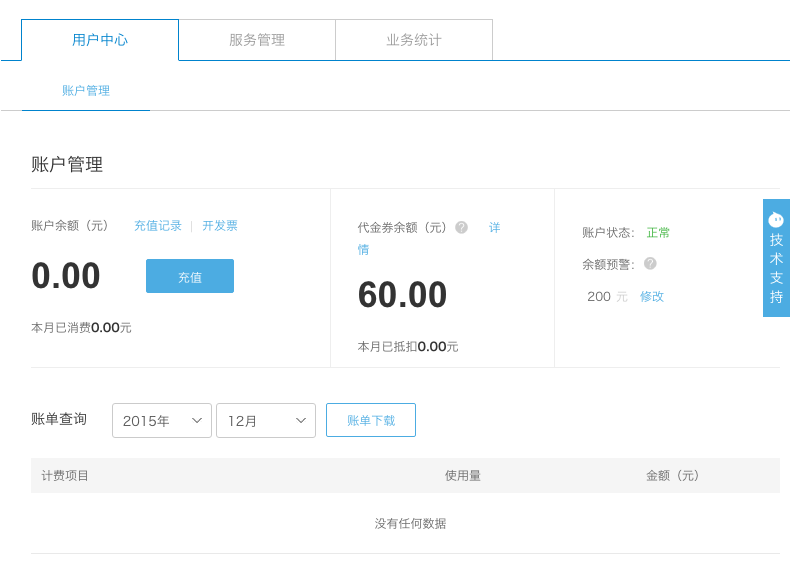Viewport: 793px width, 571px height.
Task: Click the 没有任何数据 empty table row
Action: 410,524
